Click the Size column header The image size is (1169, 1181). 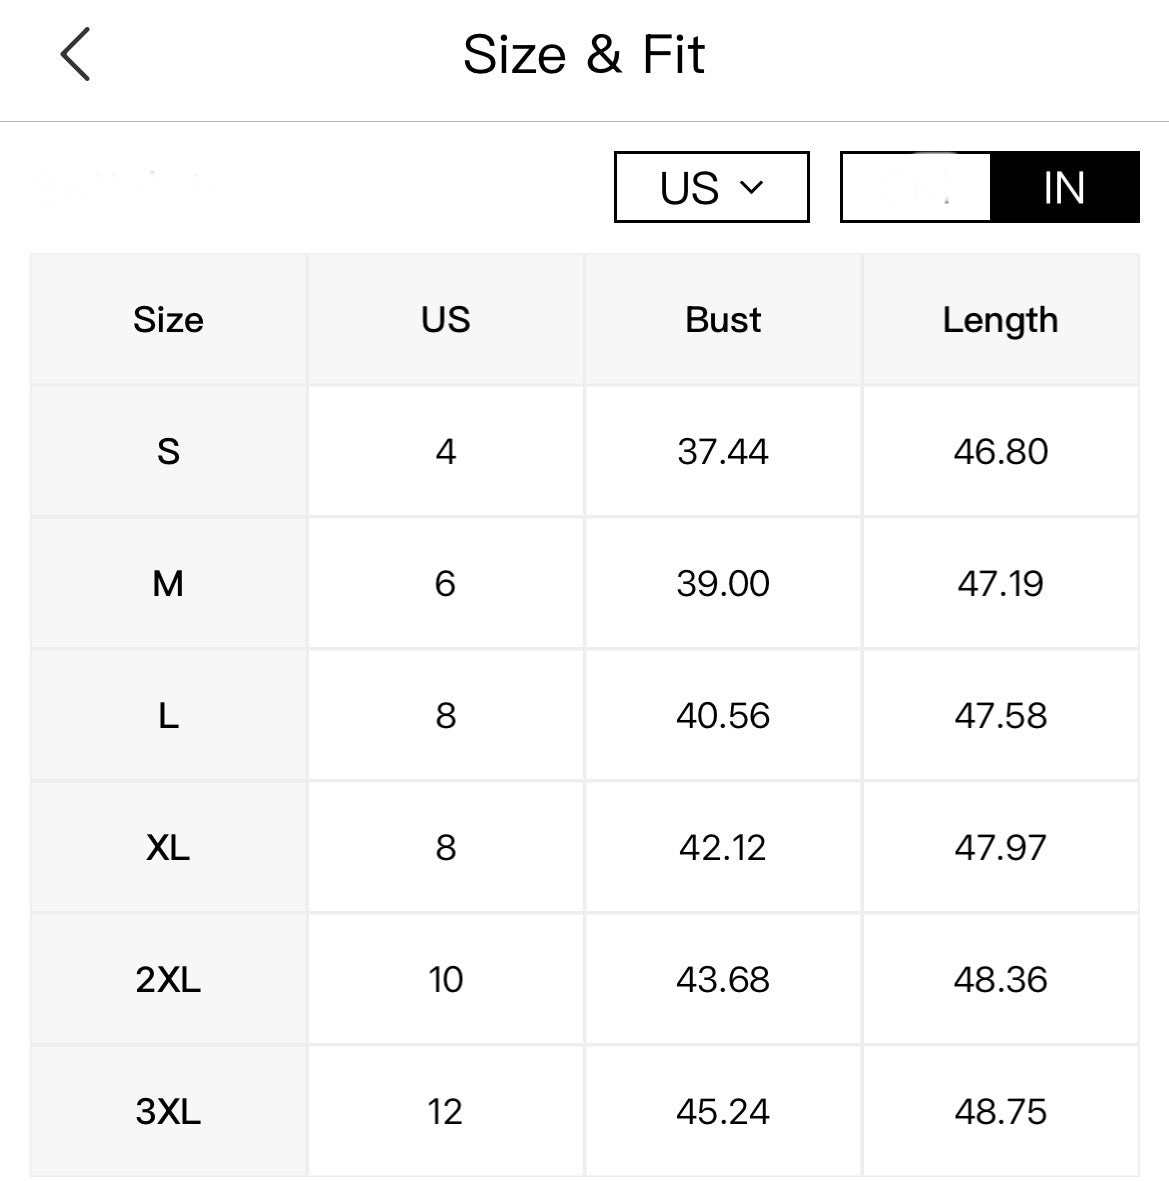pyautogui.click(x=168, y=320)
